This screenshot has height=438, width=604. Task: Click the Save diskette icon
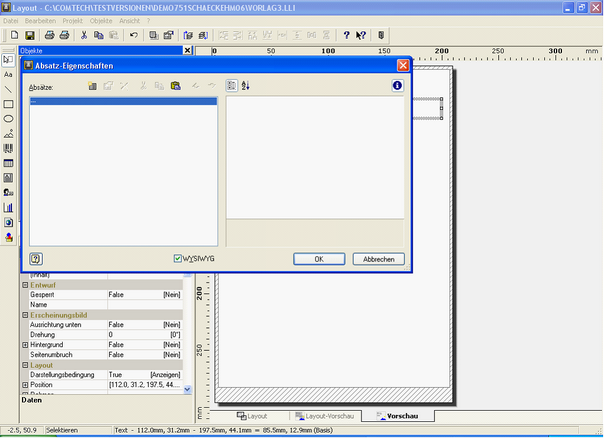[30, 35]
